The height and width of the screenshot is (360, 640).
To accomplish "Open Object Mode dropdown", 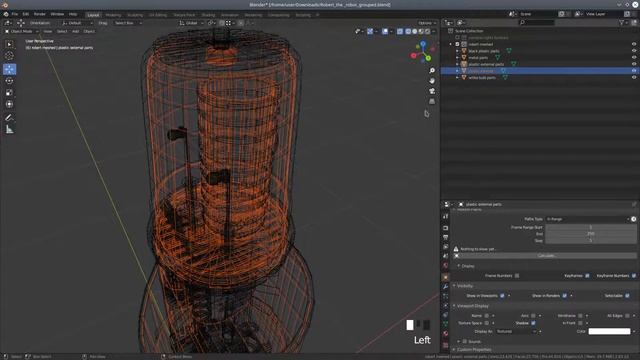I will (x=21, y=31).
